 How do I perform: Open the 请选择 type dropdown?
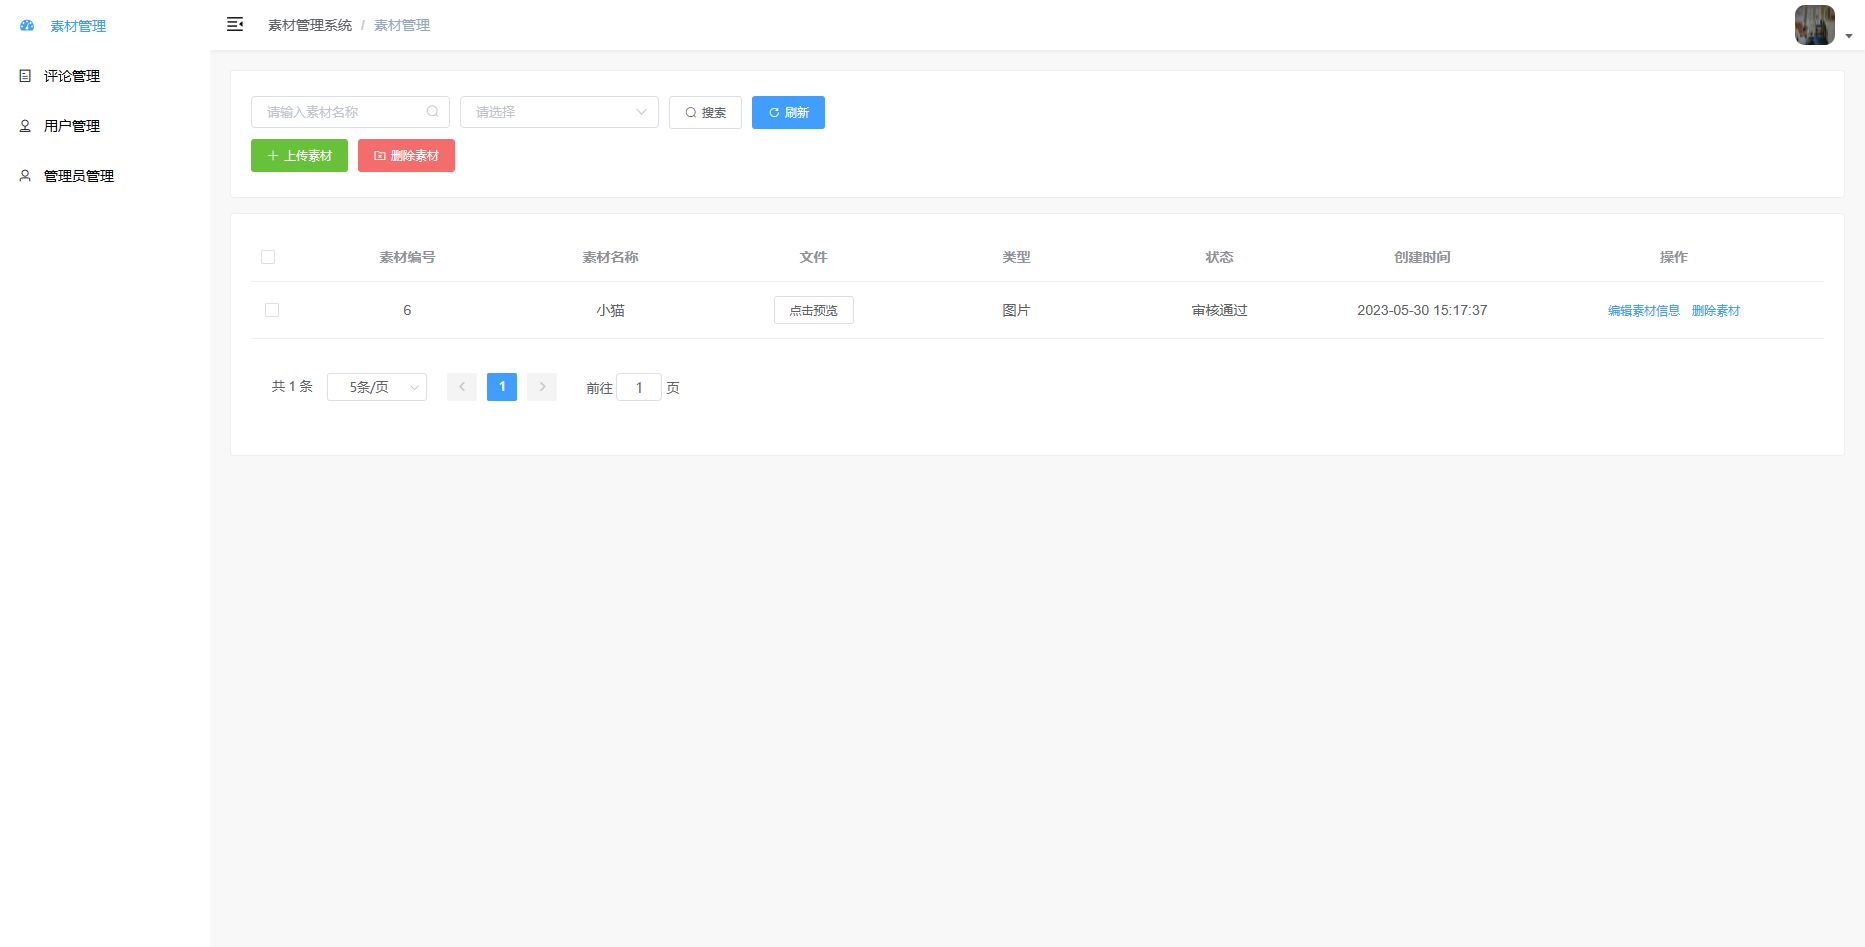[559, 112]
